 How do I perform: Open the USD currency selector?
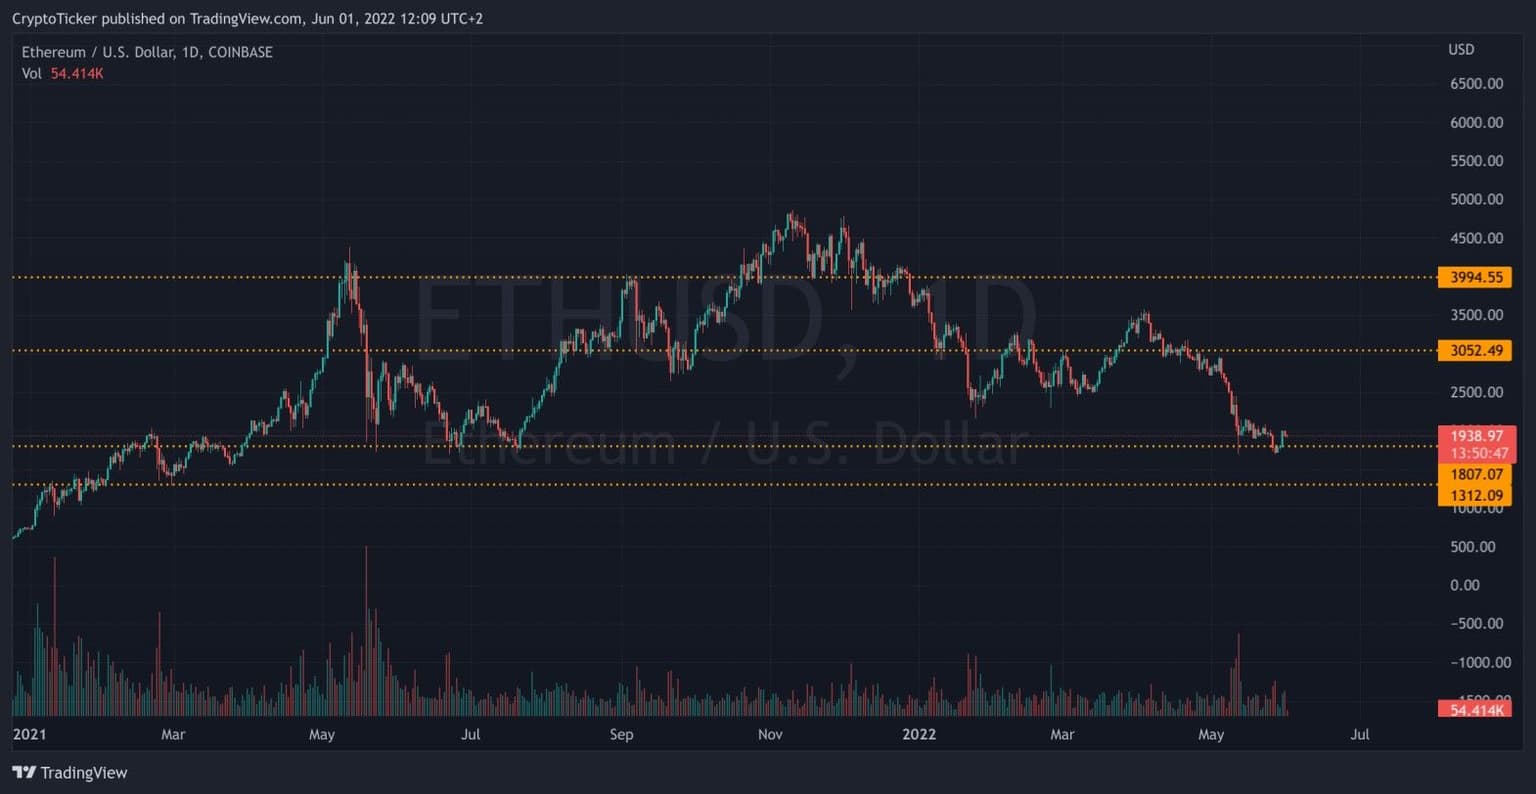[x=1460, y=49]
